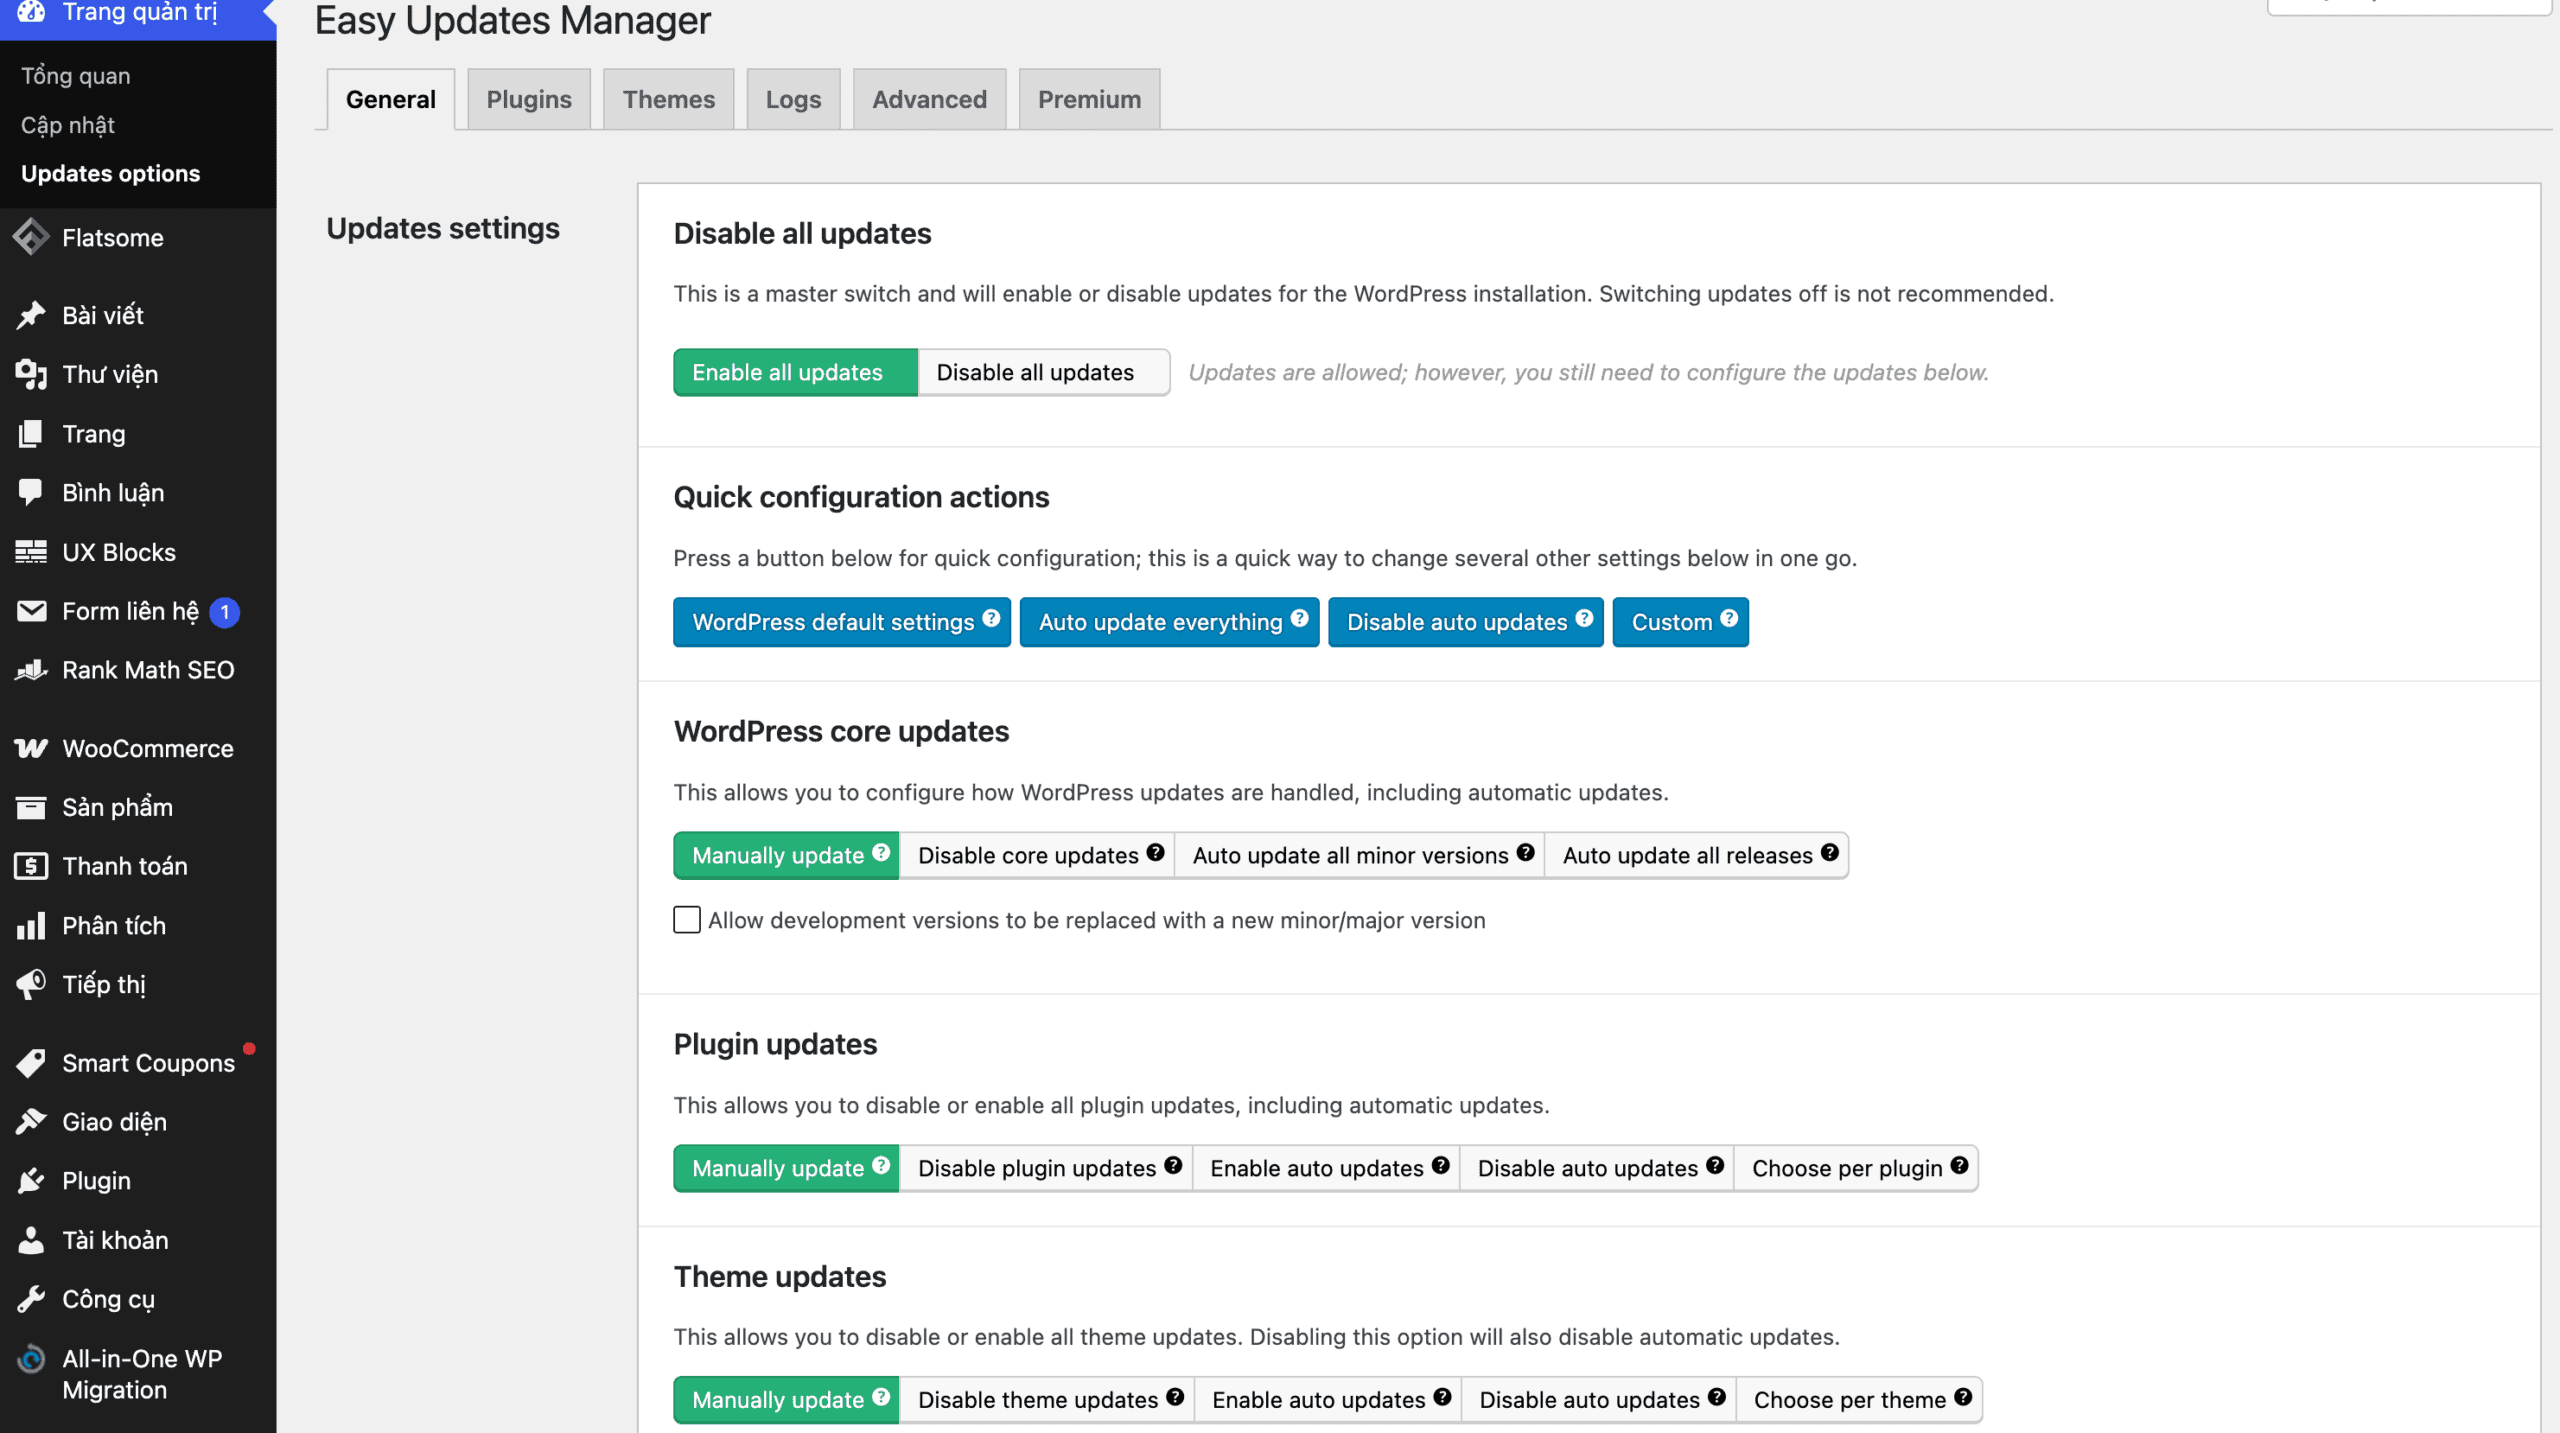Click the Công cụ wrench icon
The image size is (2560, 1433).
click(x=31, y=1299)
